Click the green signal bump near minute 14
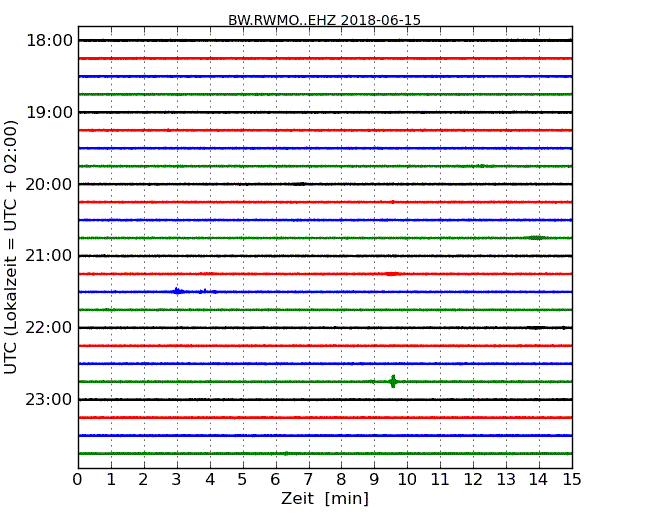 tap(536, 238)
